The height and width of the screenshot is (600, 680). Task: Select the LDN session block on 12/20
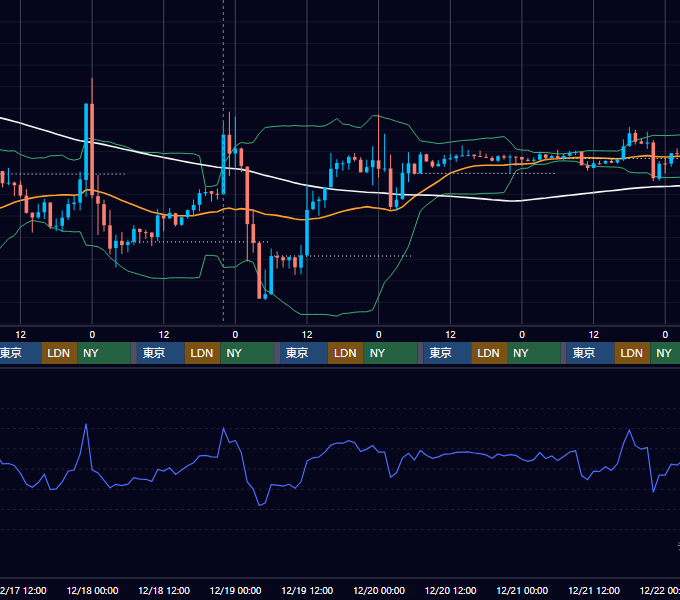(489, 353)
